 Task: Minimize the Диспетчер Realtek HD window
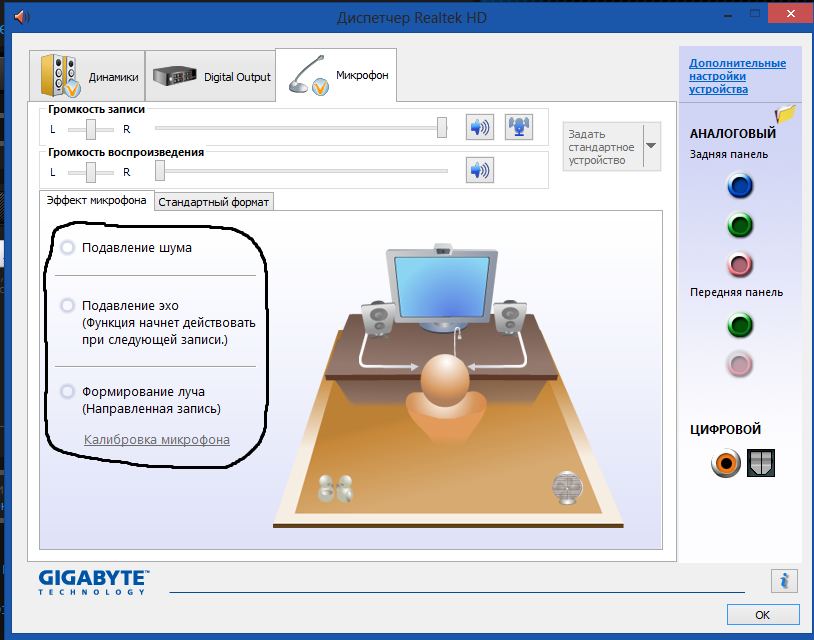(728, 15)
